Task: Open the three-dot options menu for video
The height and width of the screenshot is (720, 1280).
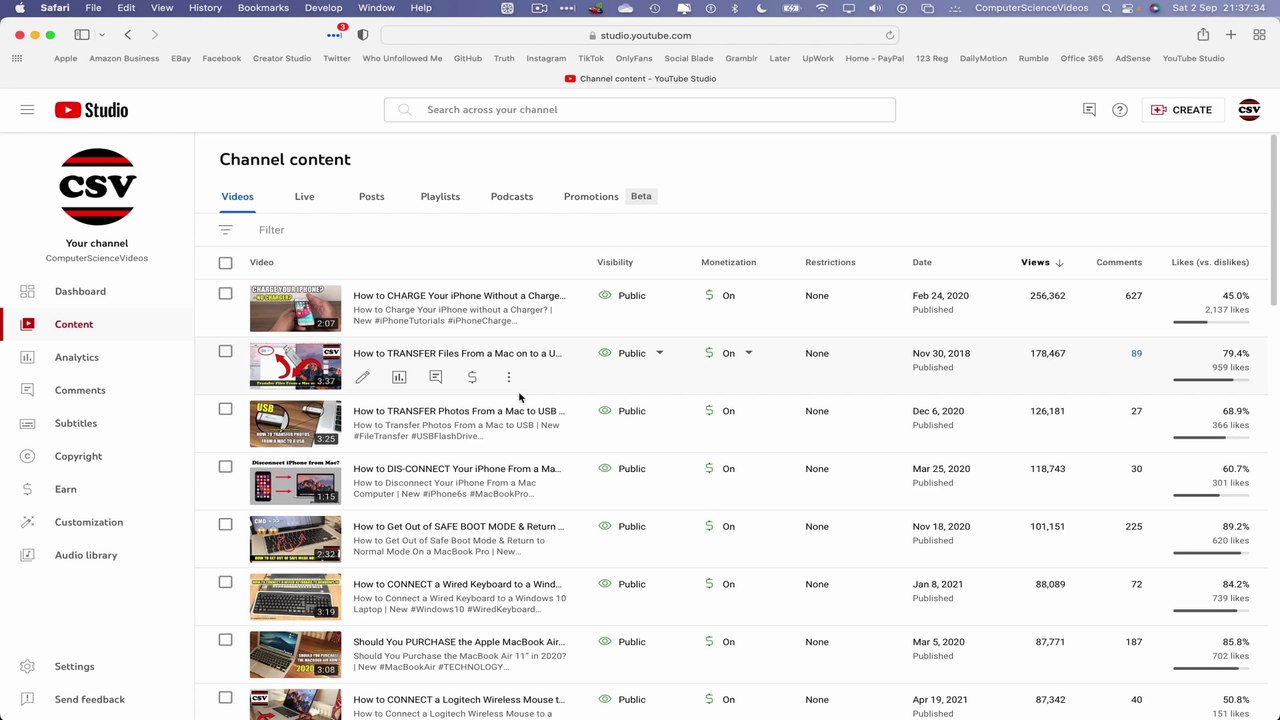Action: point(509,377)
